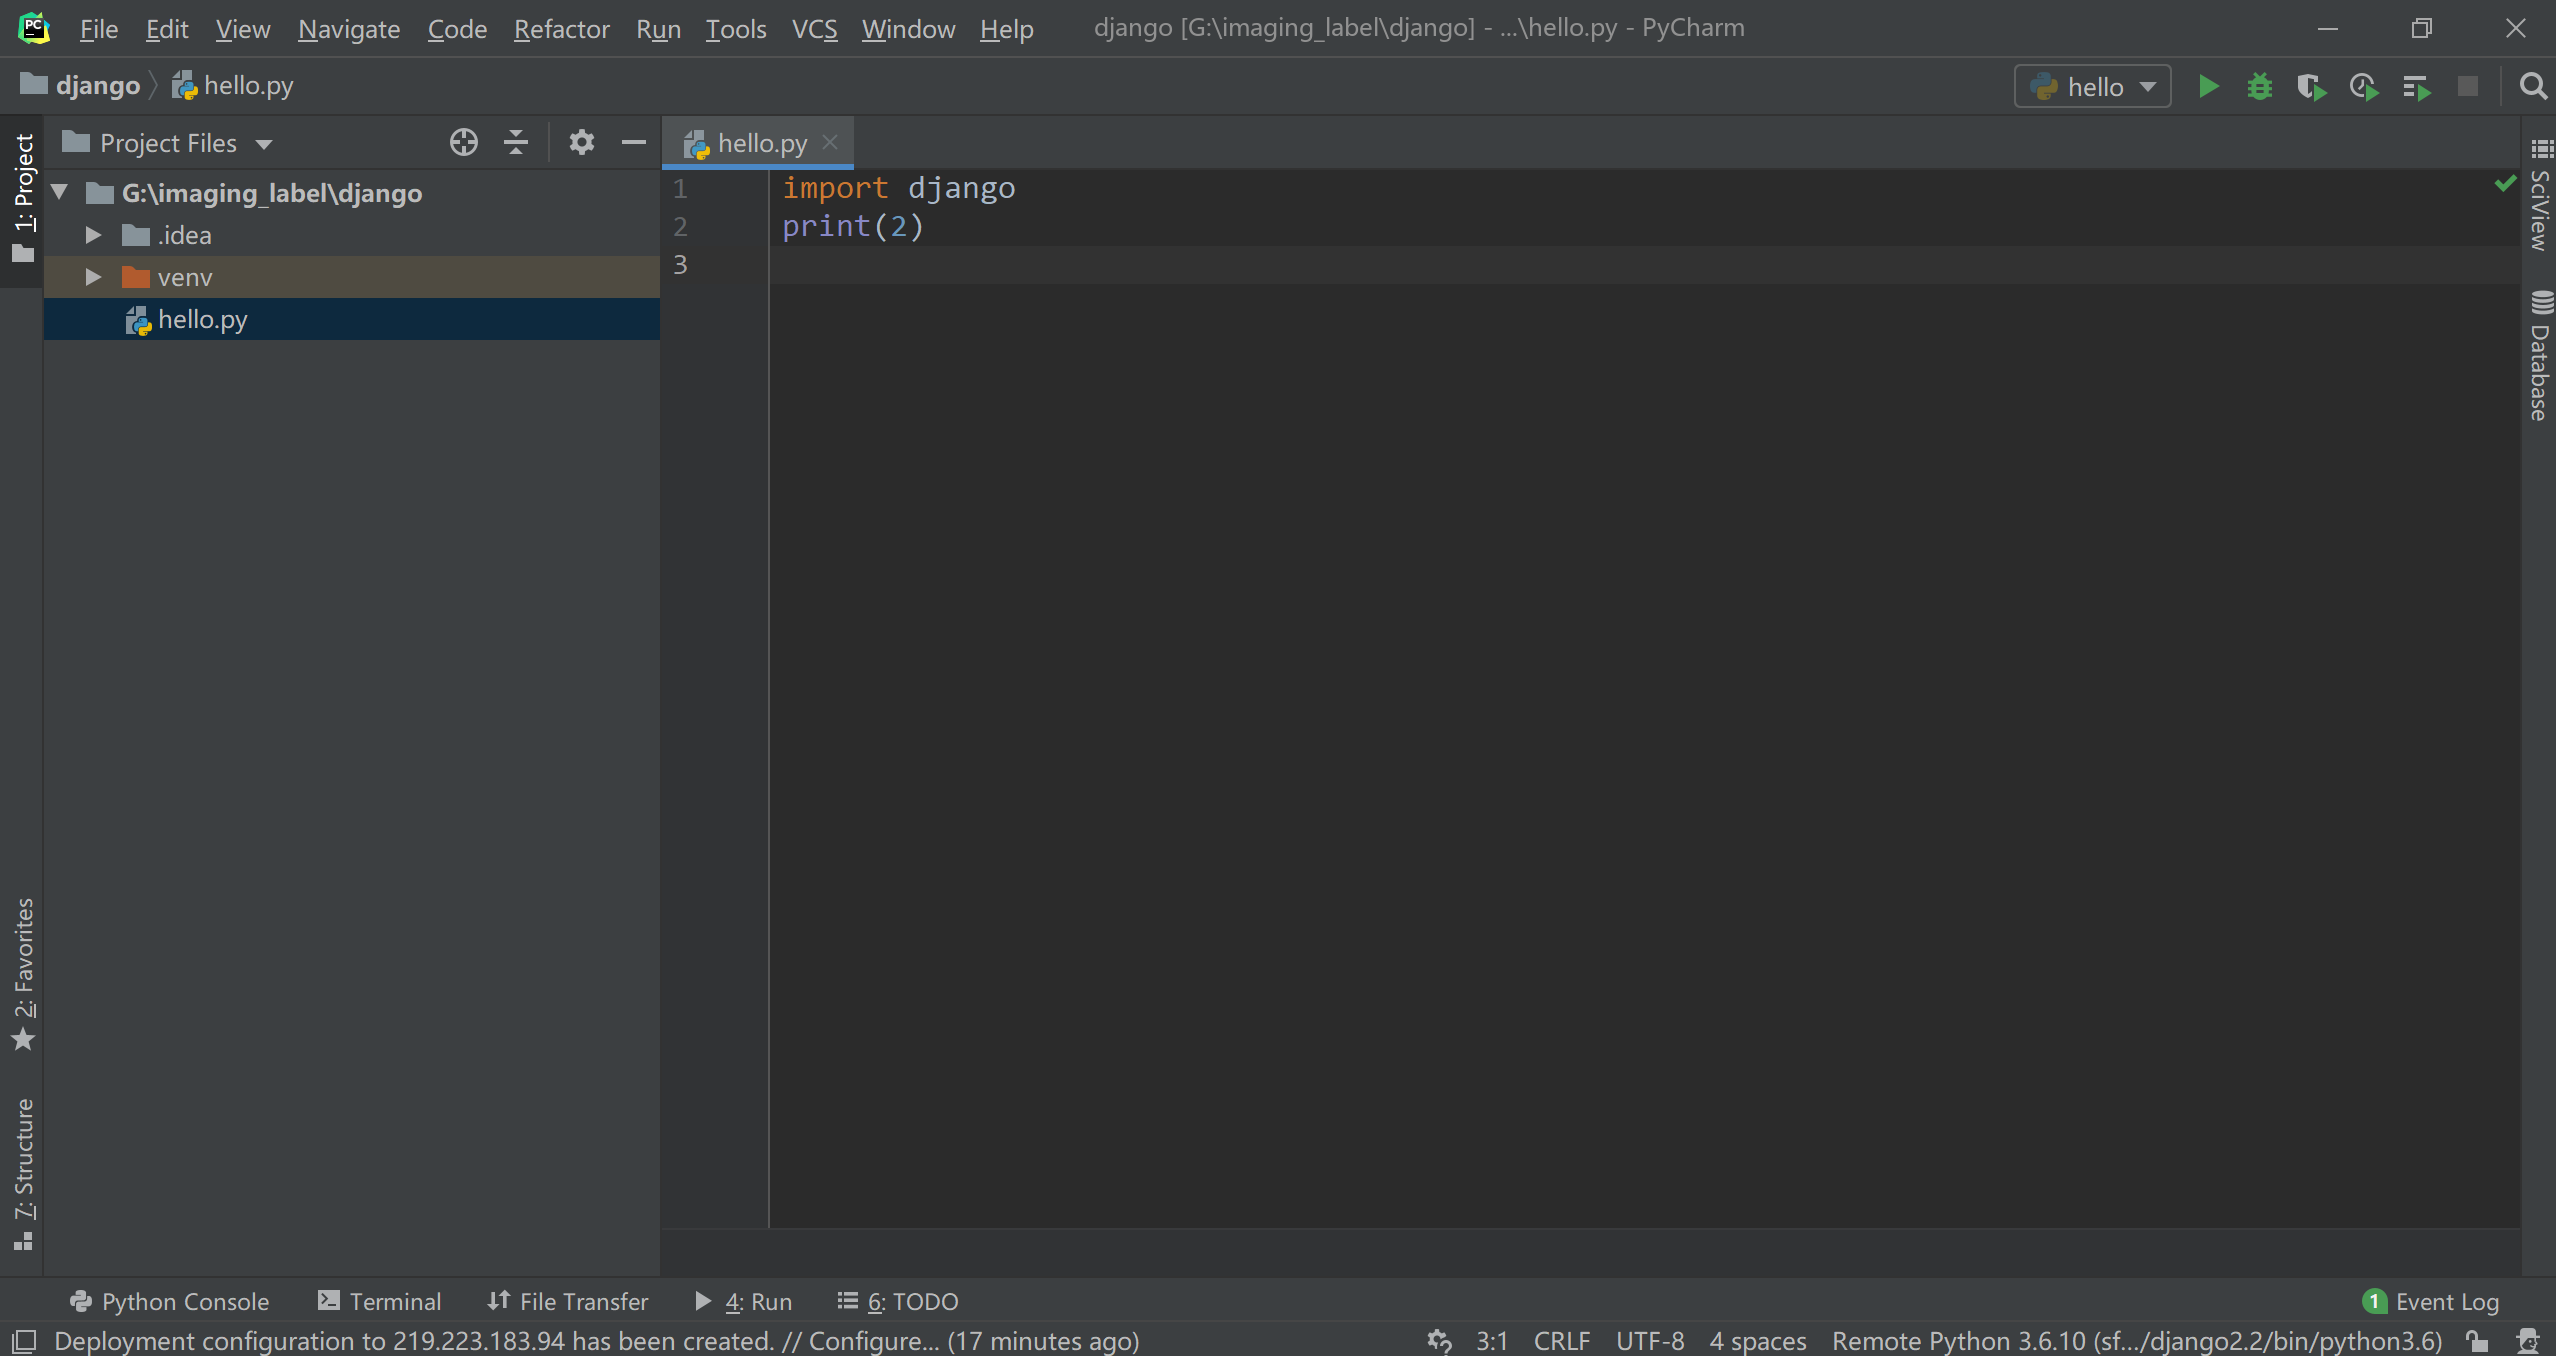Start debugging with the bug icon

2260,87
